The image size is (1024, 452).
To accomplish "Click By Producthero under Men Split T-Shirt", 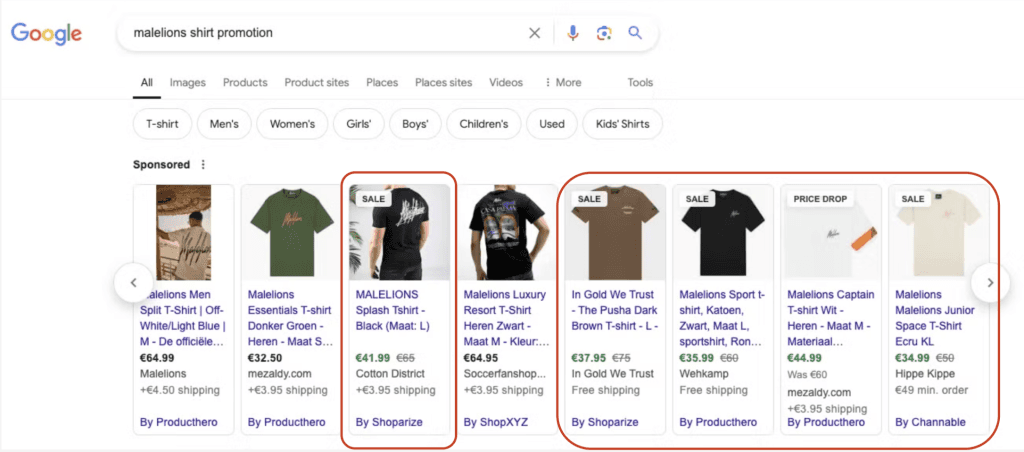I will tap(178, 422).
